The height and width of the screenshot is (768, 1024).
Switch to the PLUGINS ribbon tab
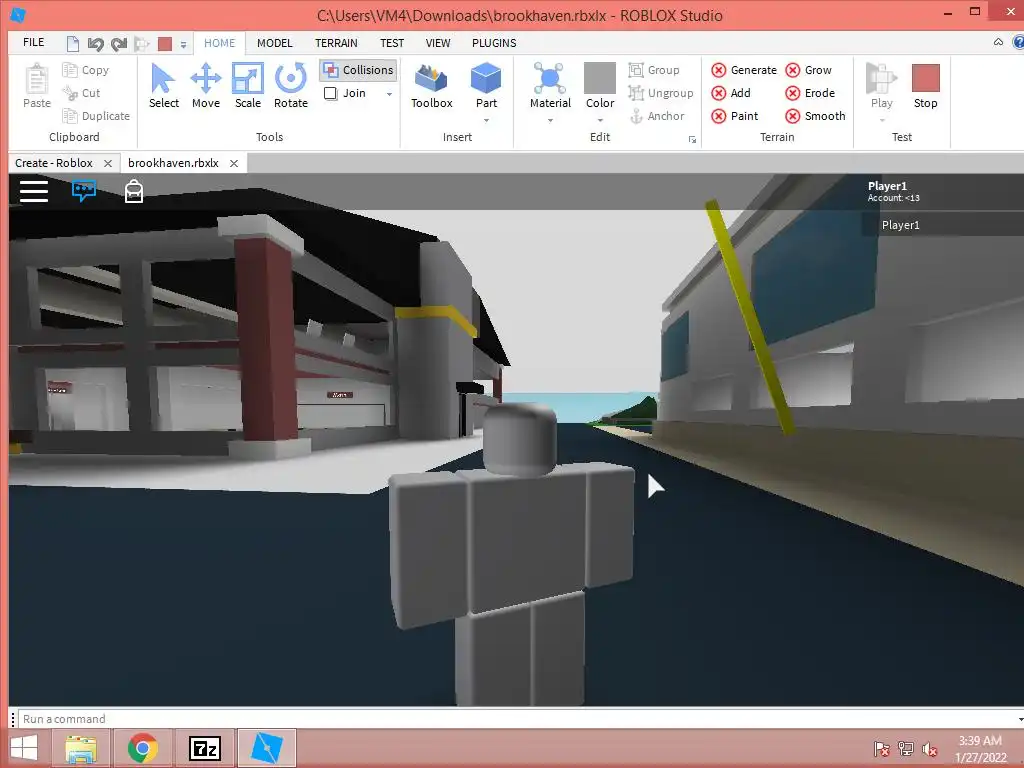coord(494,42)
